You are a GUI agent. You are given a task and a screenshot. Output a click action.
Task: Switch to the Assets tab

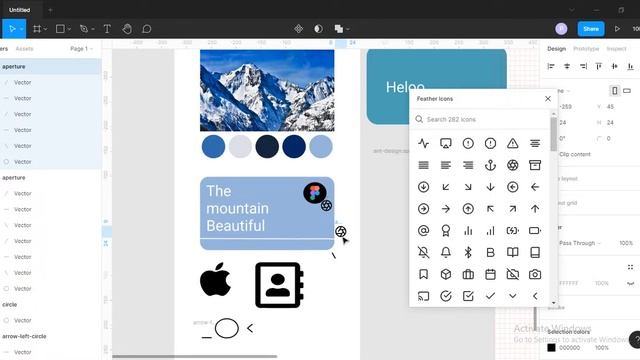[x=24, y=49]
